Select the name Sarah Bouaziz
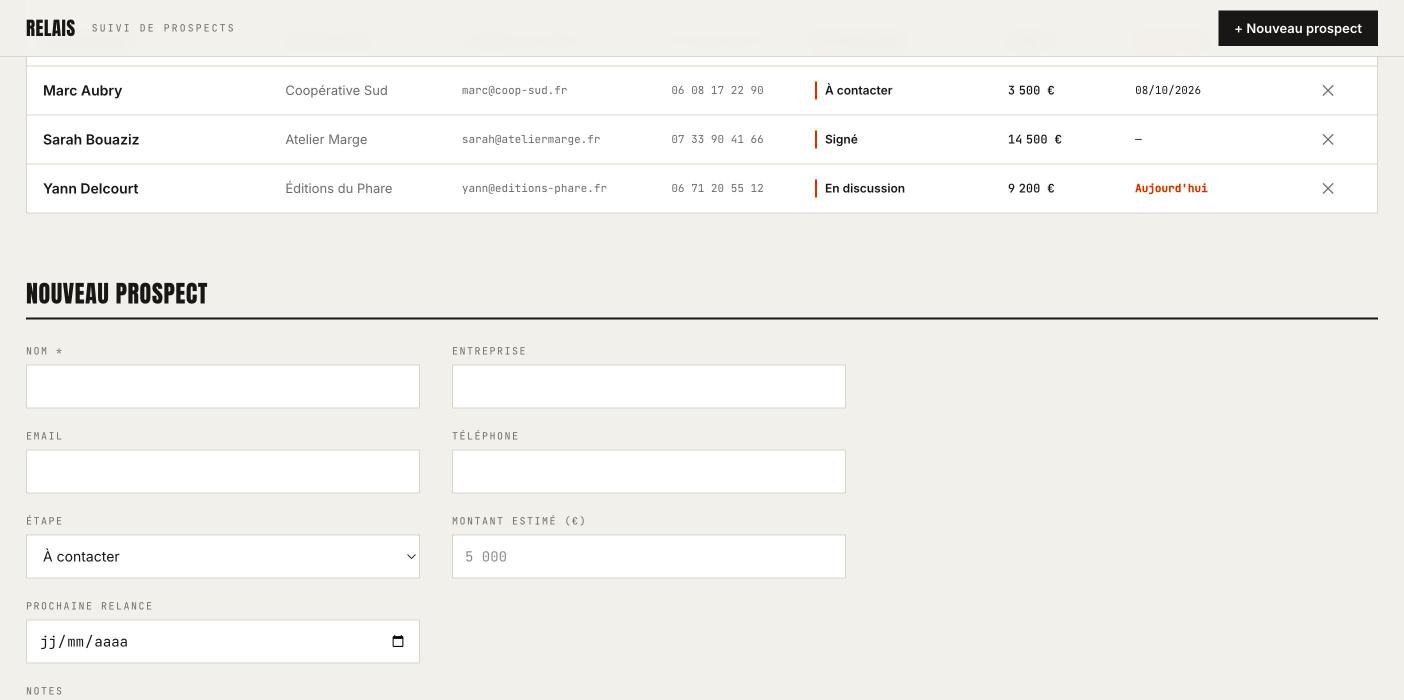This screenshot has height=700, width=1404. click(x=91, y=139)
